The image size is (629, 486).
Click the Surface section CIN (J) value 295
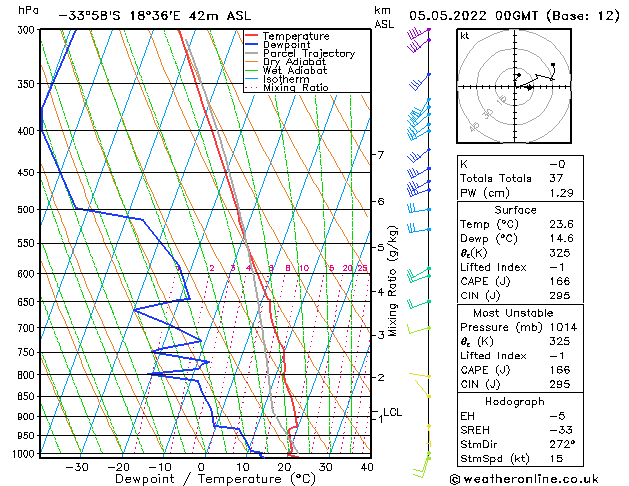tap(560, 296)
